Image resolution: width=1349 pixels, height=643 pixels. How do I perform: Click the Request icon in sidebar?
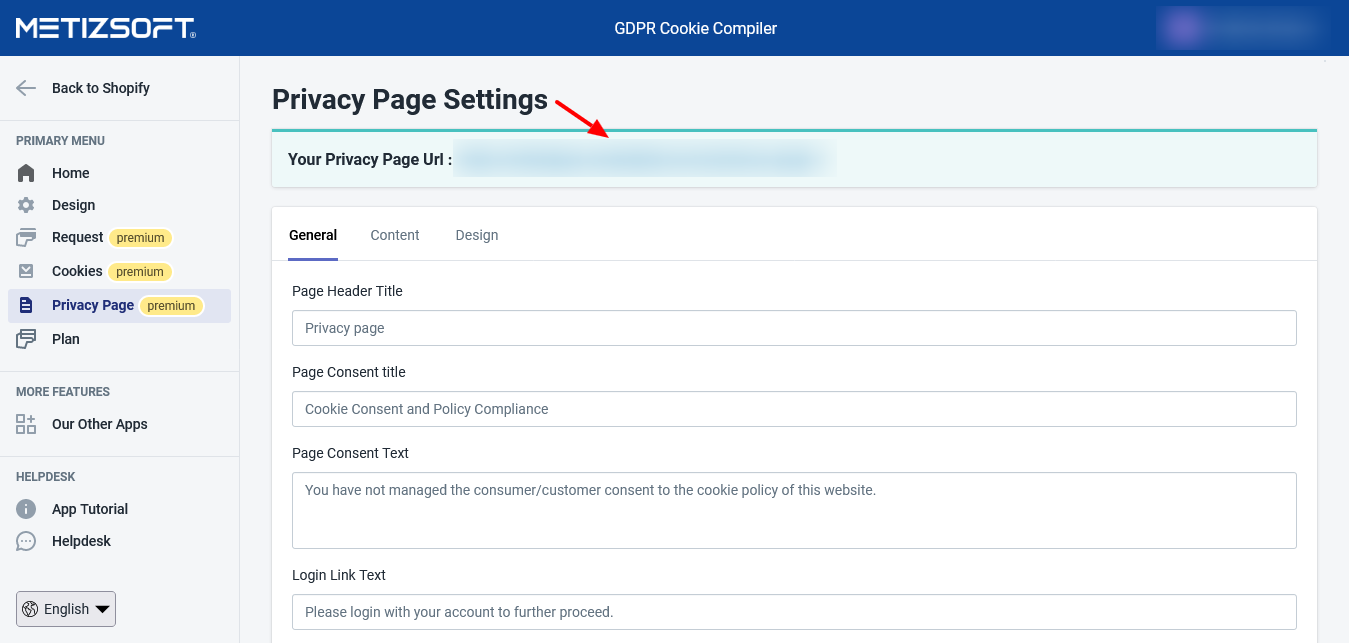click(x=26, y=238)
